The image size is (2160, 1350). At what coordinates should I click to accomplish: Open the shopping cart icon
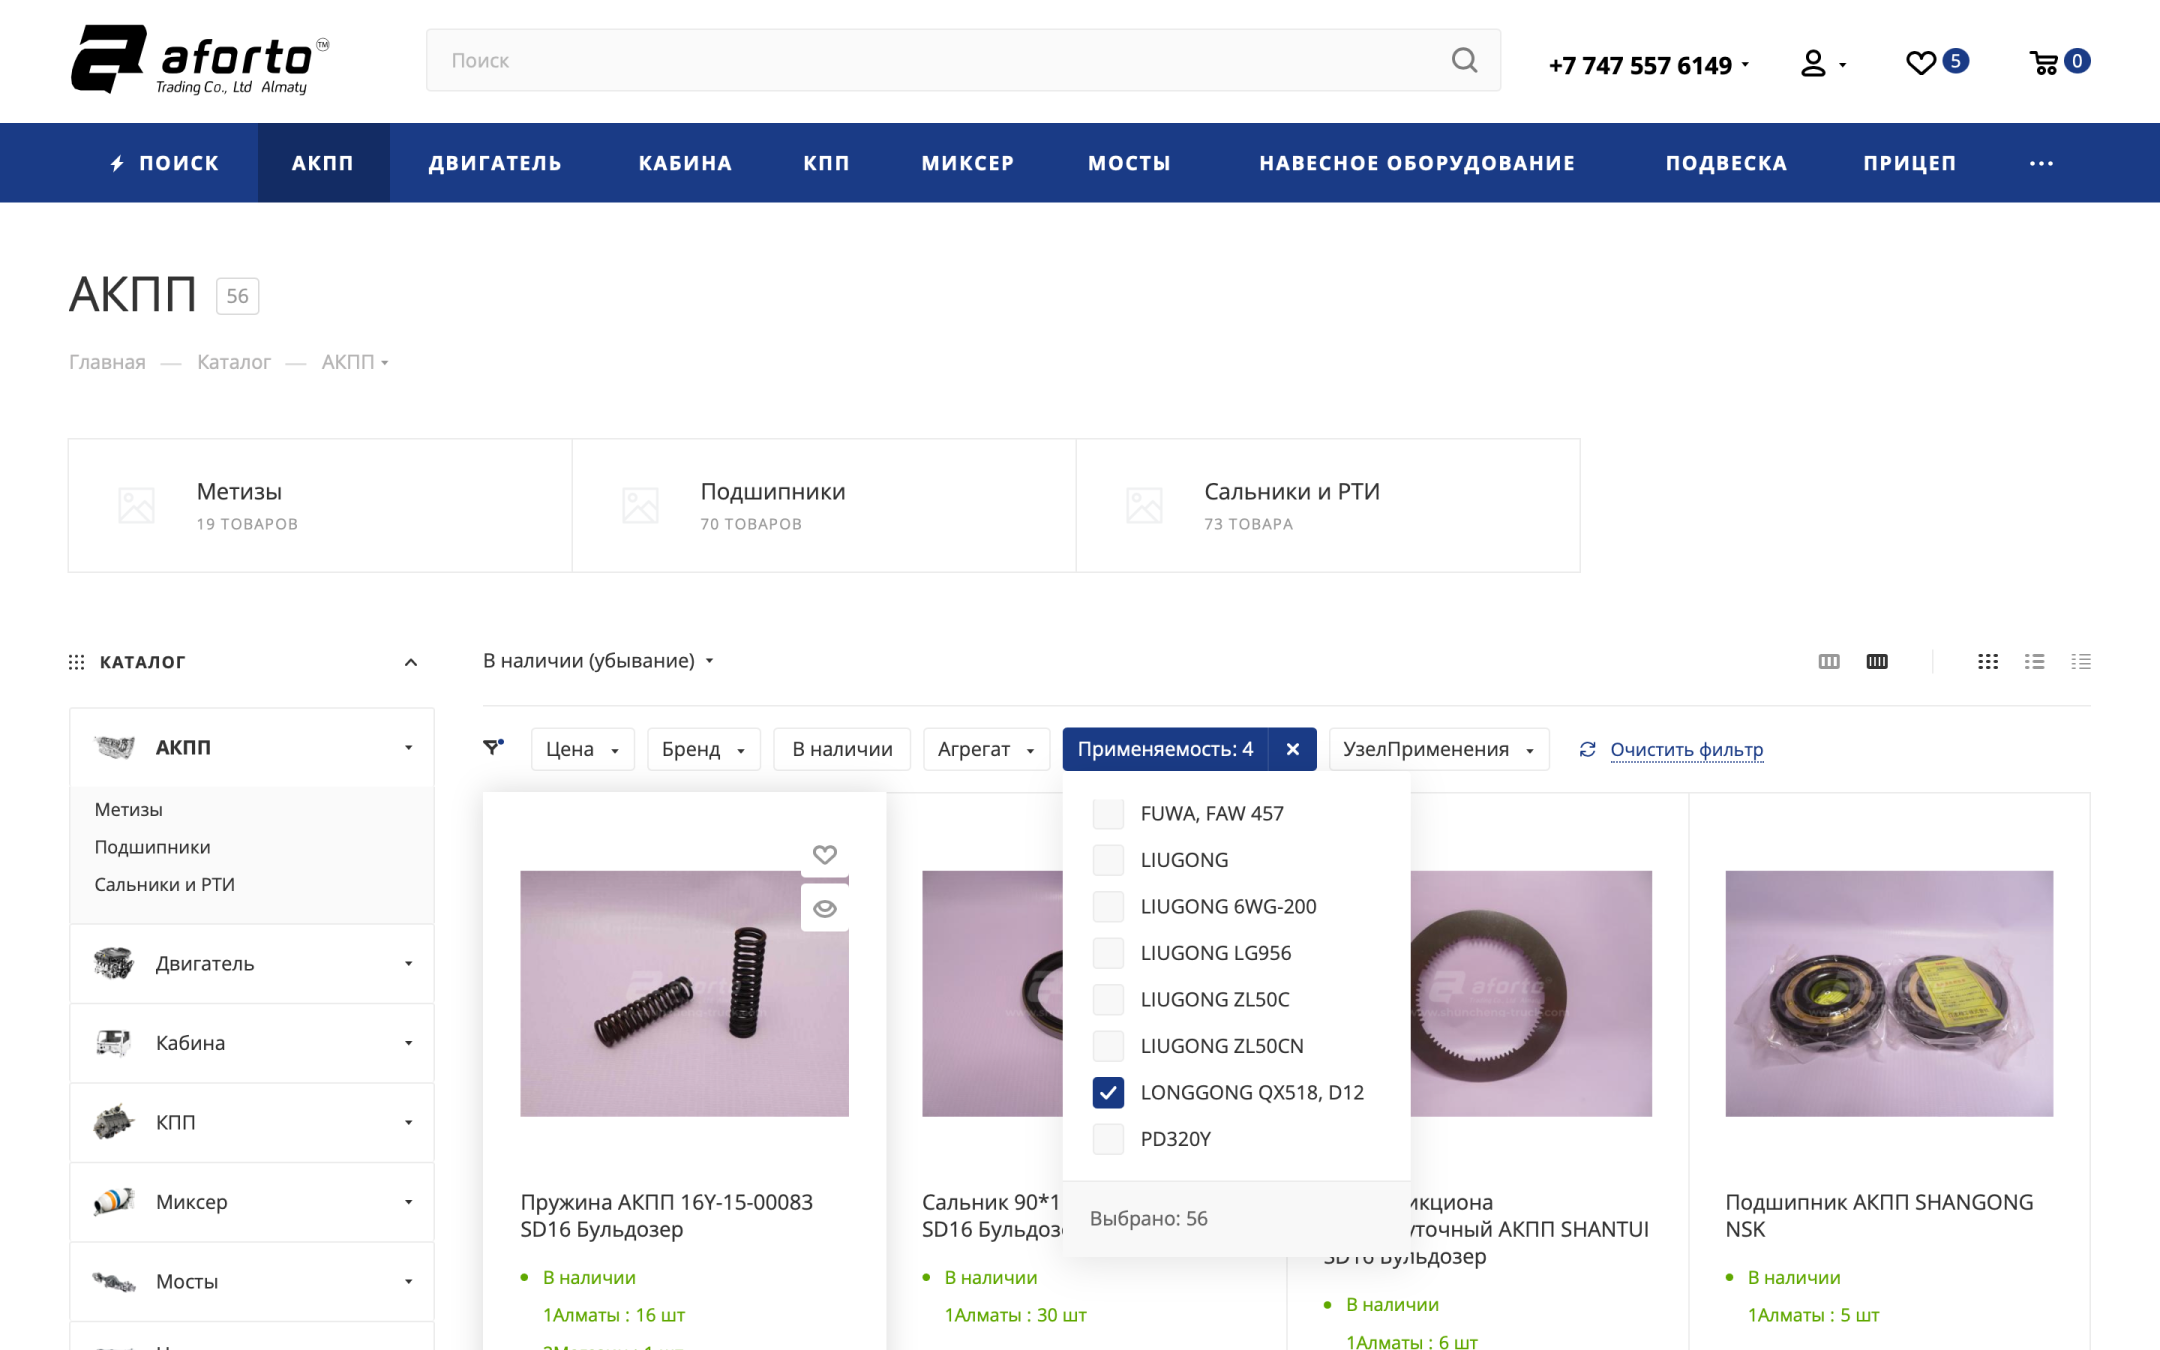(x=2044, y=63)
